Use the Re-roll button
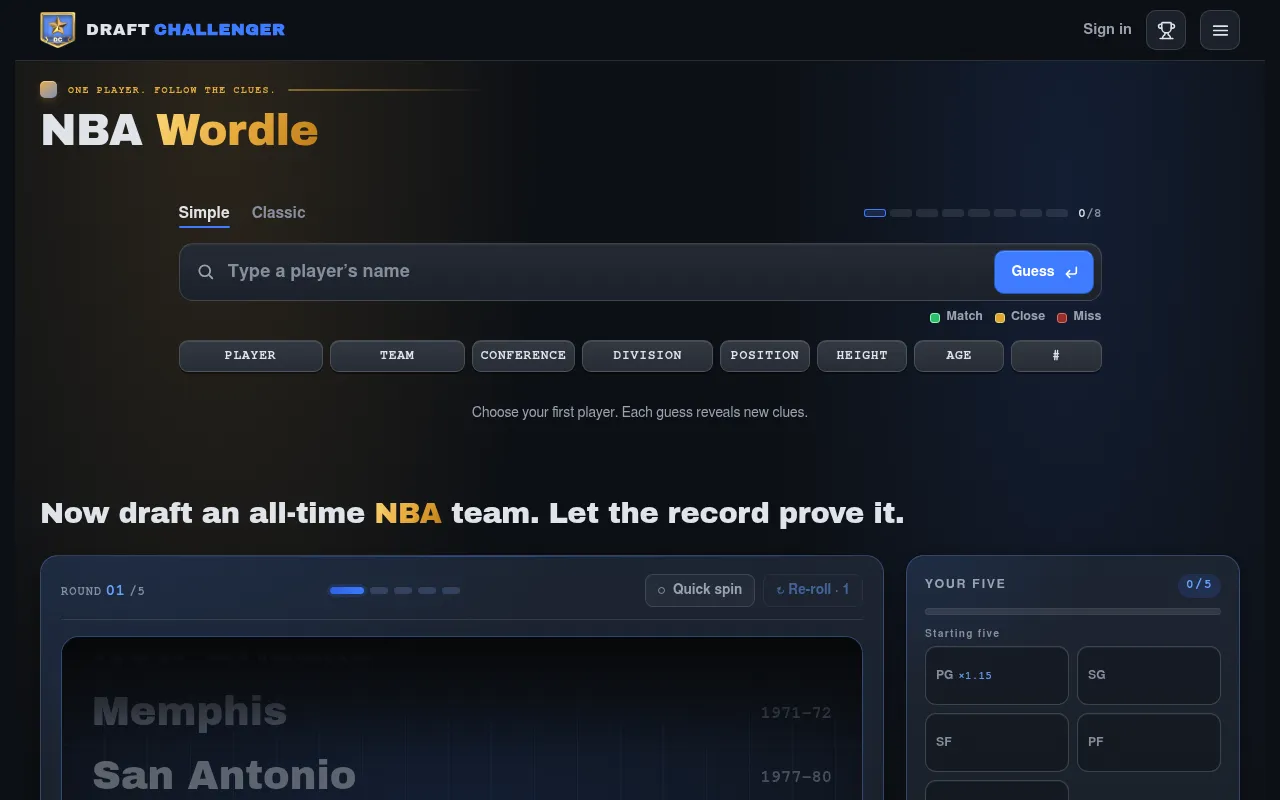This screenshot has height=800, width=1280. click(x=813, y=590)
